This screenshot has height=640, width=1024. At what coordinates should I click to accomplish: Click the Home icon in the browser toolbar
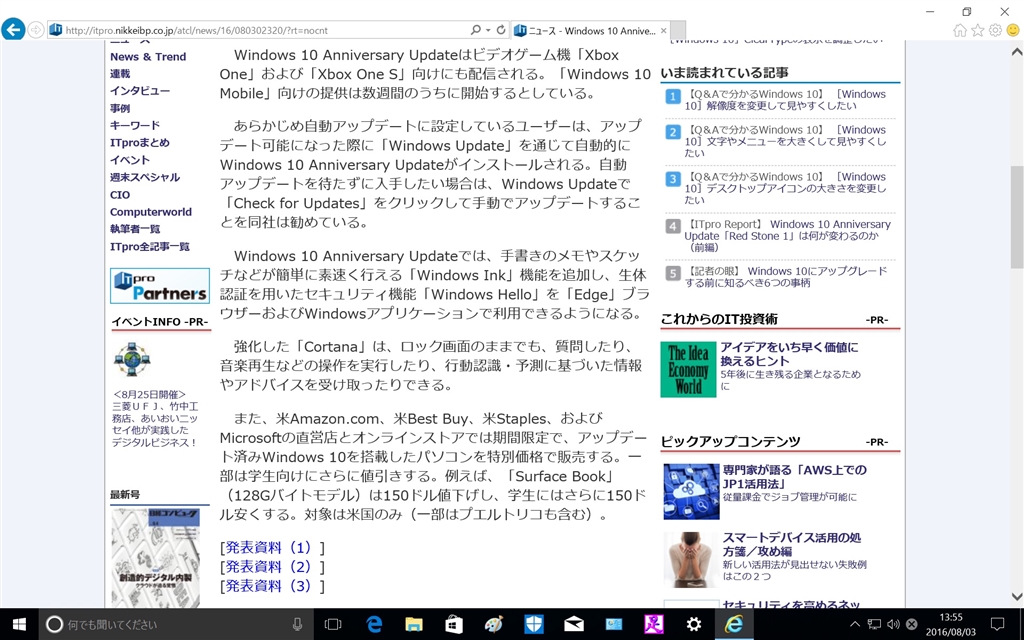pyautogui.click(x=959, y=30)
